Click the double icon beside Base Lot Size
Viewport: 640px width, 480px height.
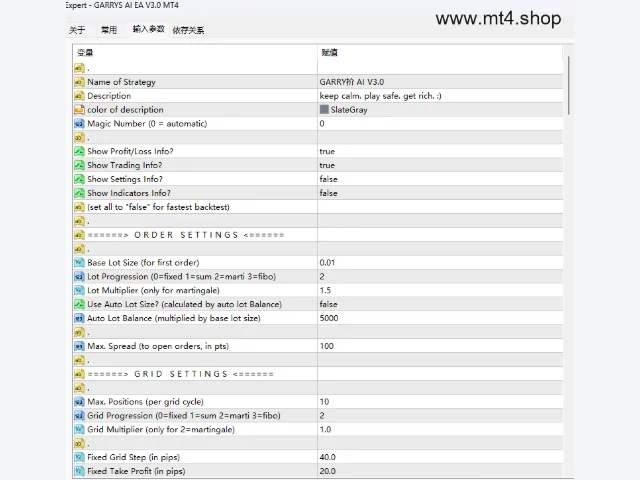point(79,263)
